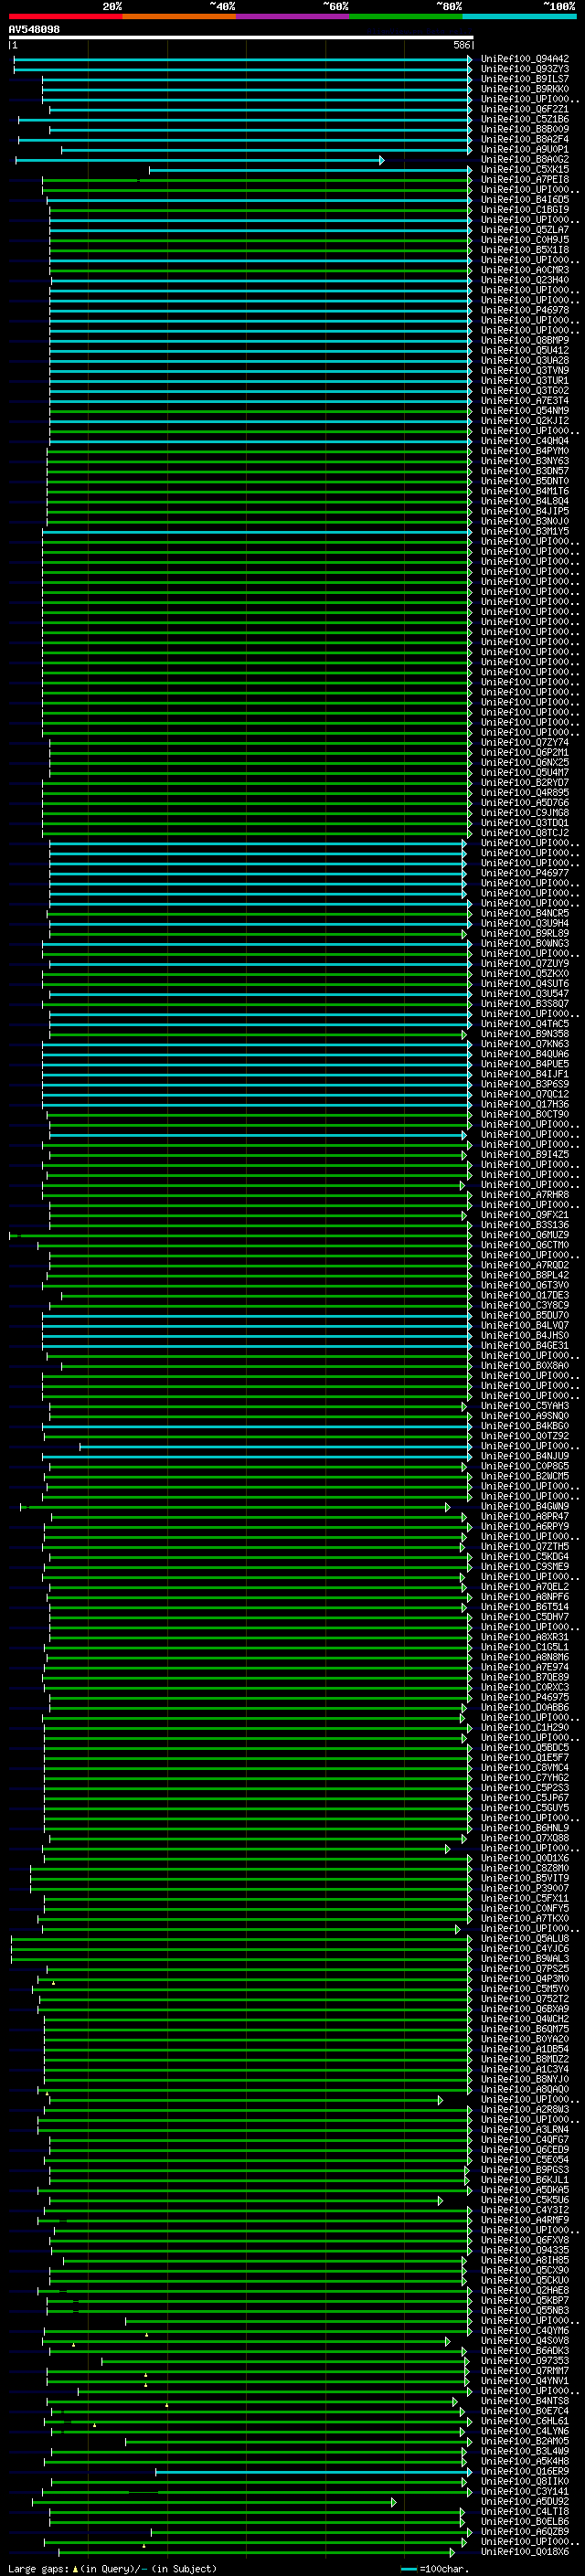Click the cyan alignment bar for C5XK15
This screenshot has height=2576, width=585.
pyautogui.click(x=310, y=170)
